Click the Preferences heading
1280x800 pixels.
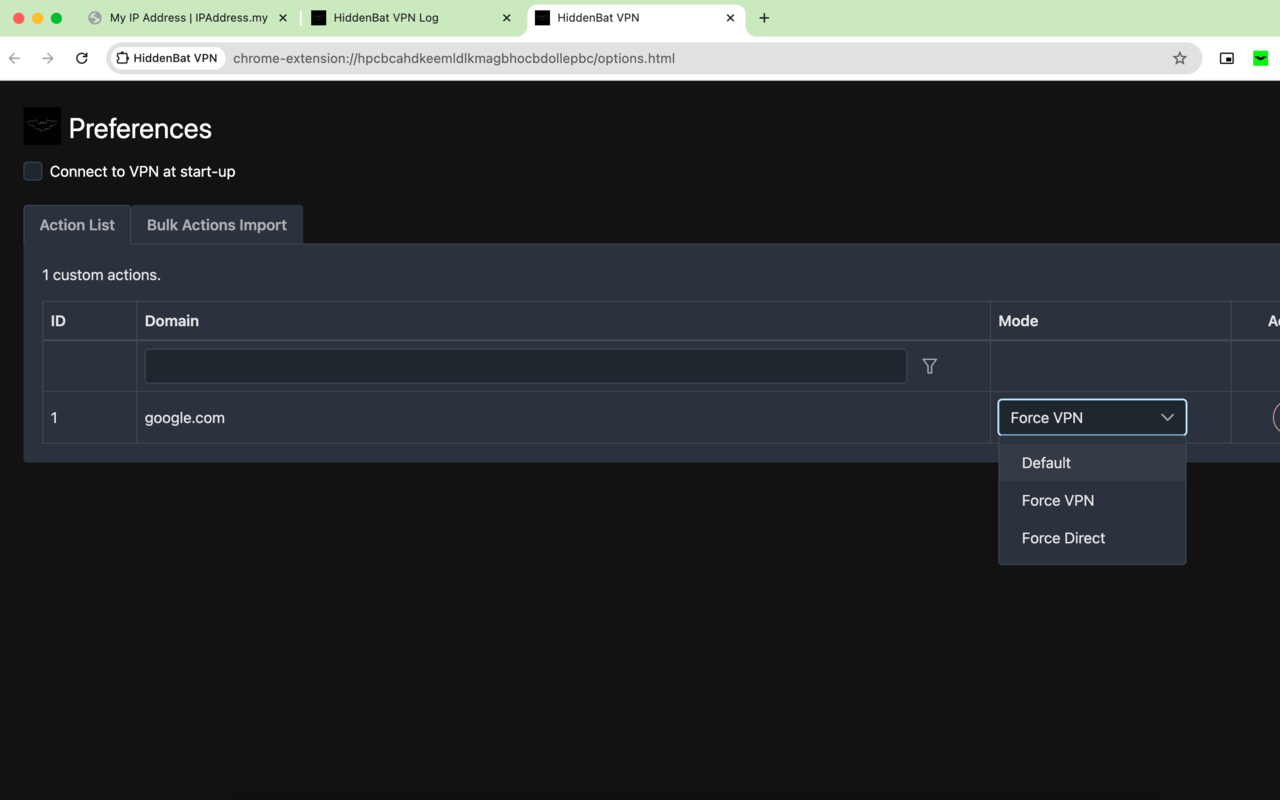tap(140, 128)
